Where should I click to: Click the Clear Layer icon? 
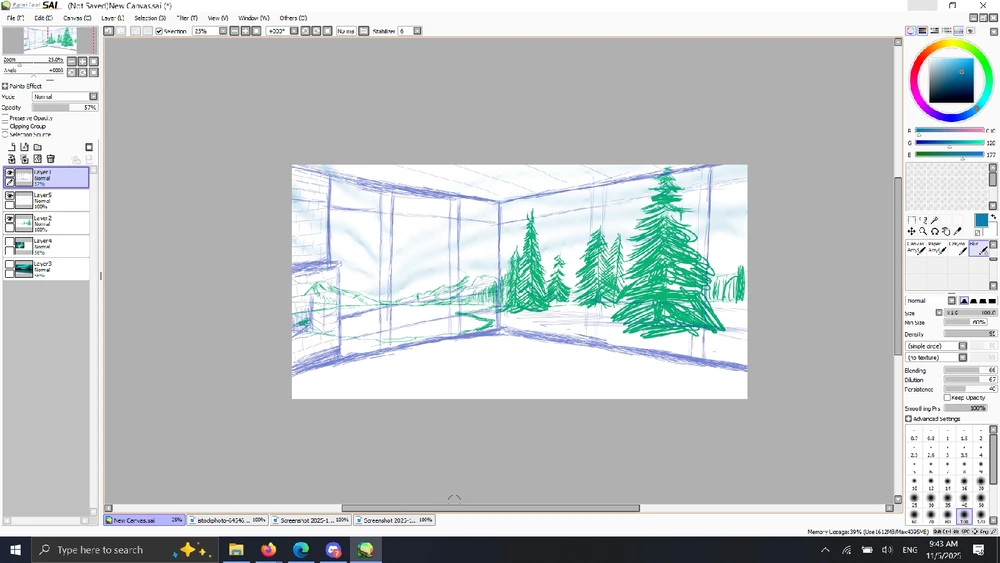click(38, 159)
